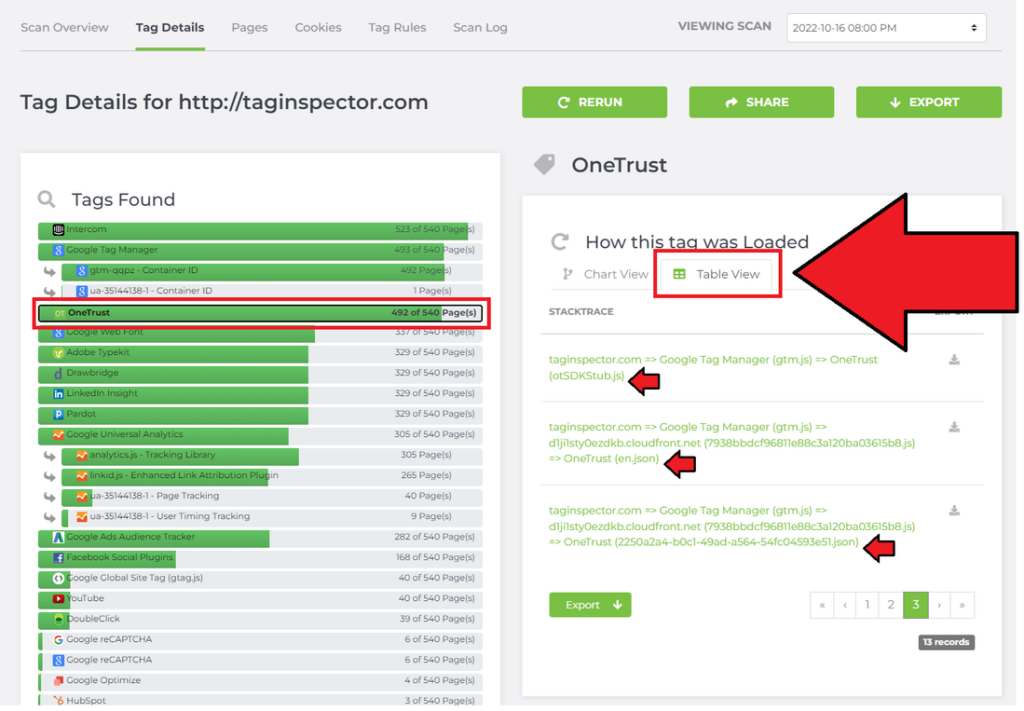This screenshot has width=1024, height=711.
Task: Click the Google Ads Audience Tracker icon
Action: click(58, 537)
